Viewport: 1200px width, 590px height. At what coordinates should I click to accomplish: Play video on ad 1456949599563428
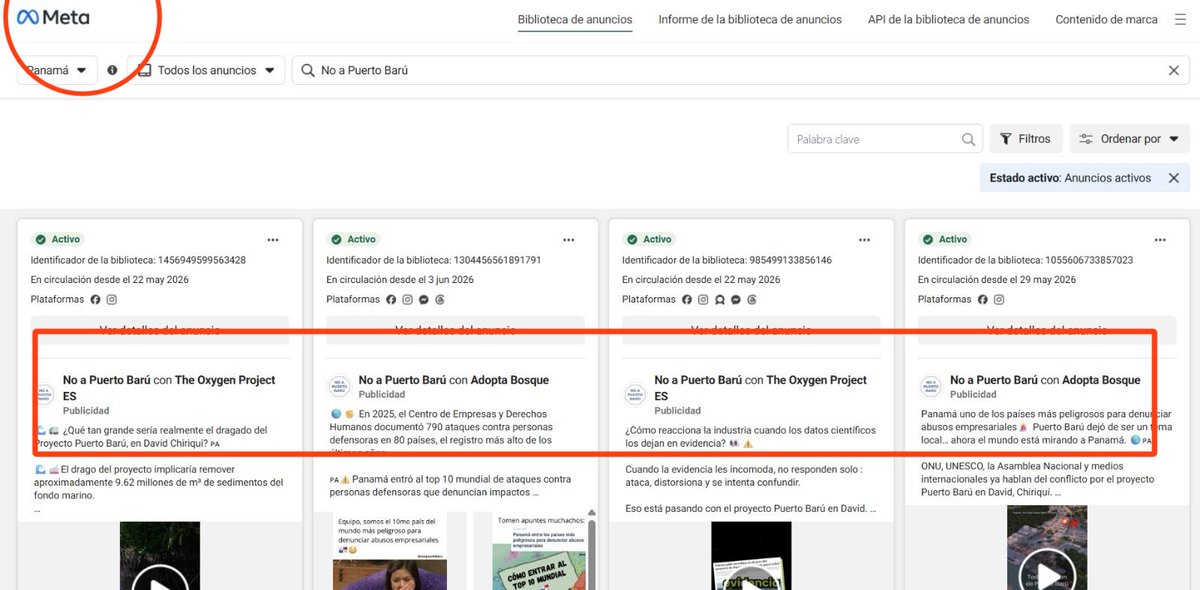tap(160, 583)
